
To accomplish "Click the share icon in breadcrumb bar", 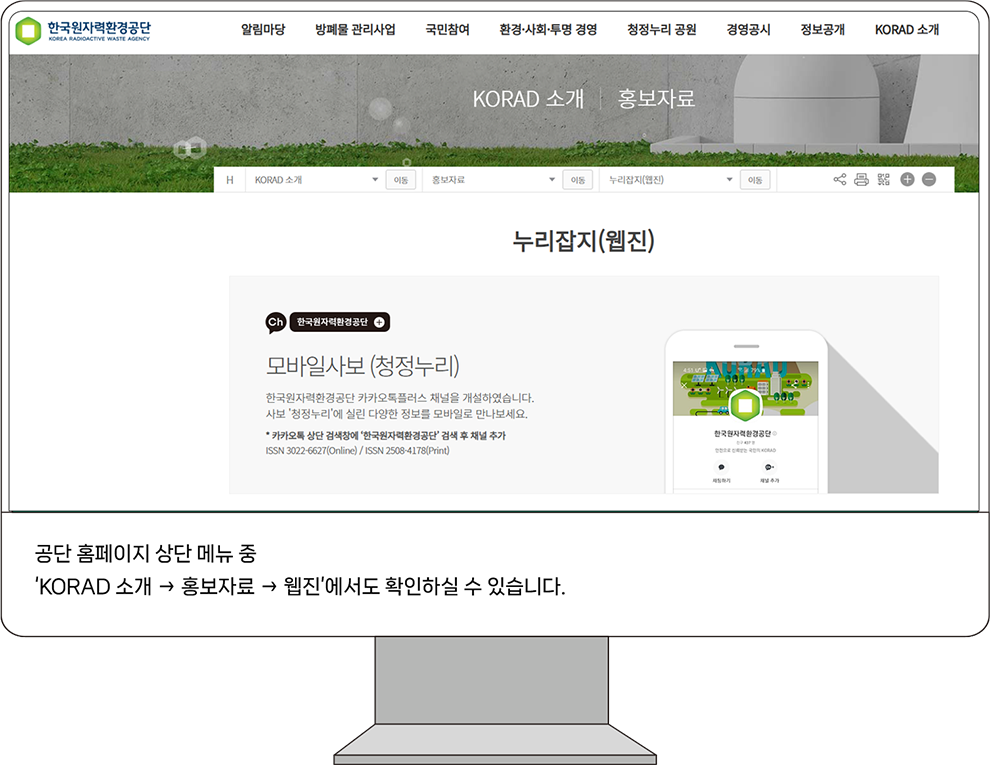I will tap(839, 180).
